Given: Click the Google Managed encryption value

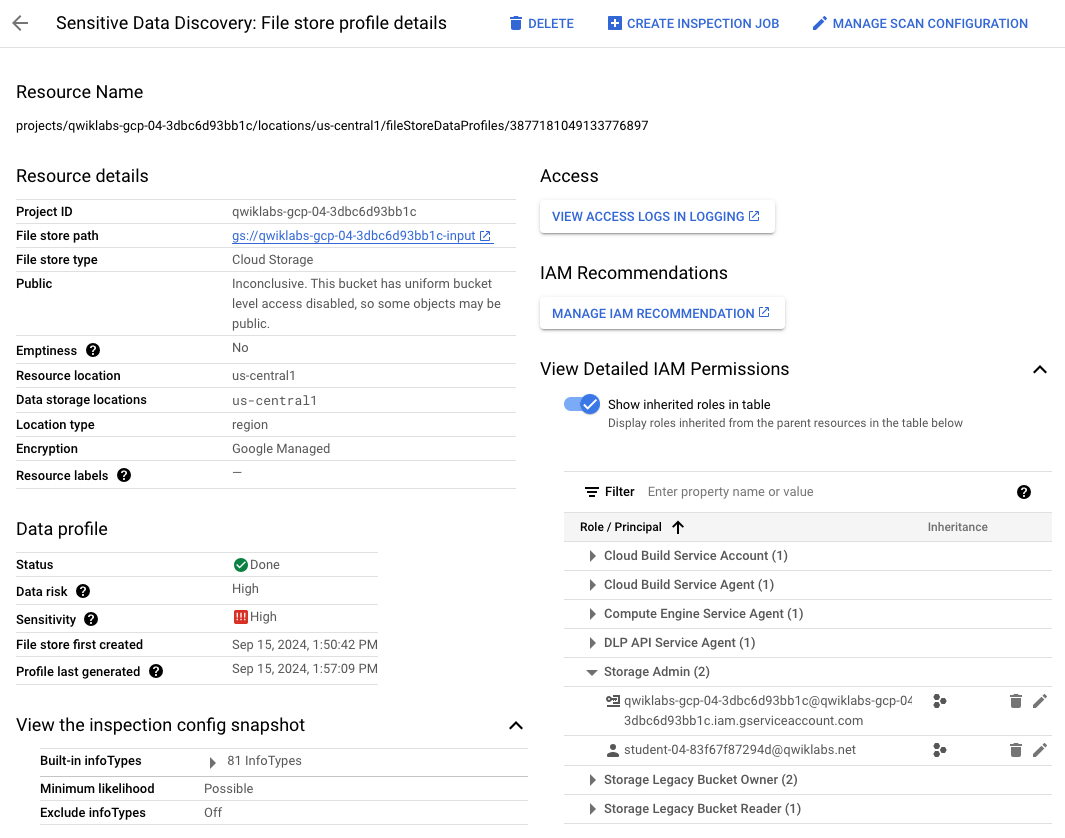Looking at the screenshot, I should point(281,449).
